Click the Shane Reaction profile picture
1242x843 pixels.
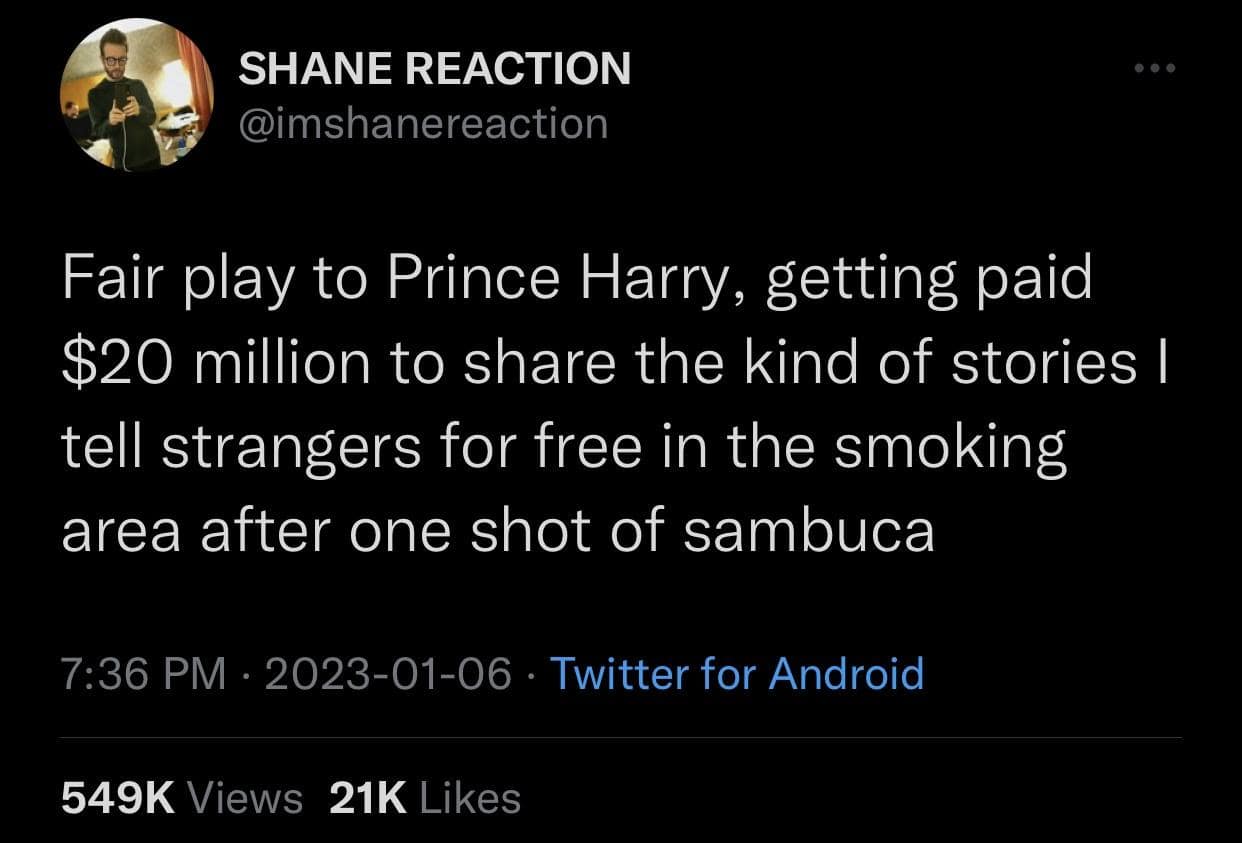point(136,95)
